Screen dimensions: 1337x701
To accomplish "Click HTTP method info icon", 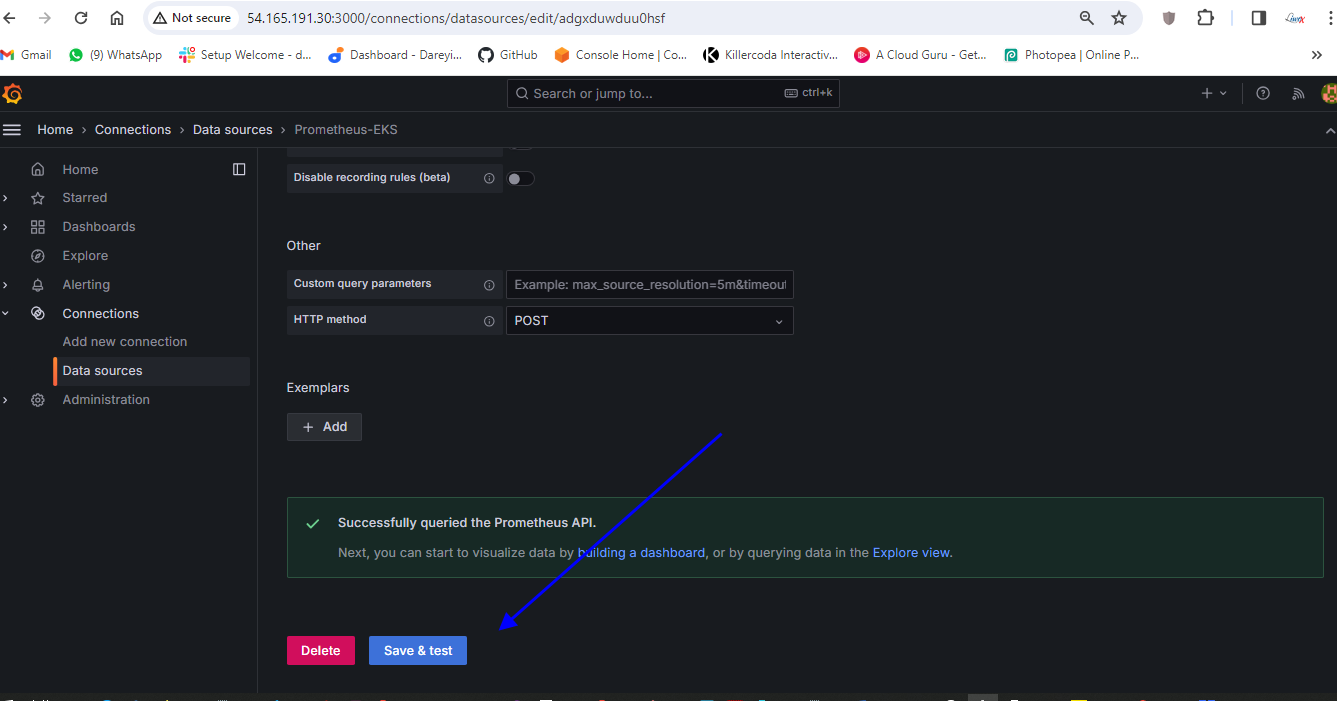I will pos(489,321).
